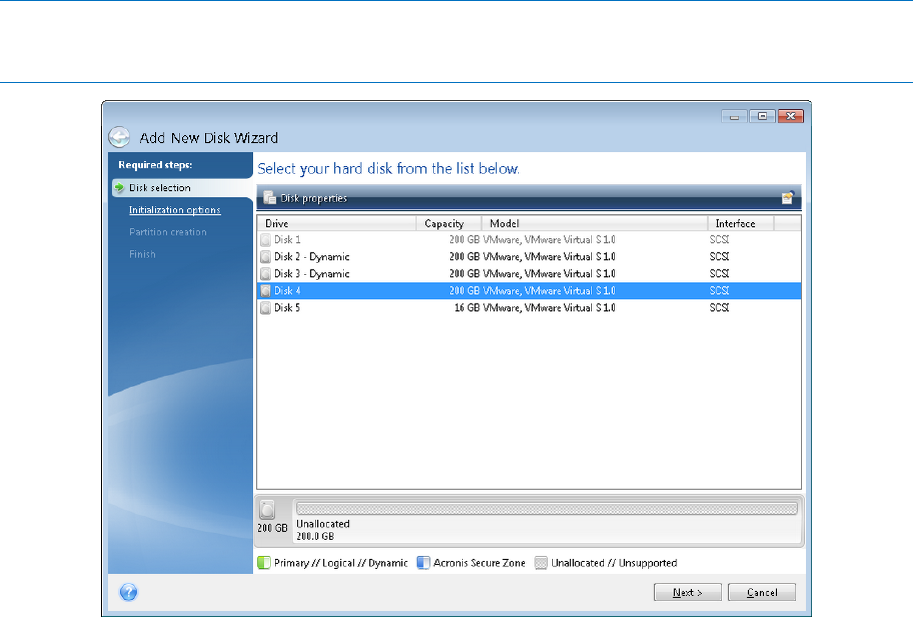Click the Disk properties bar label

[313, 198]
